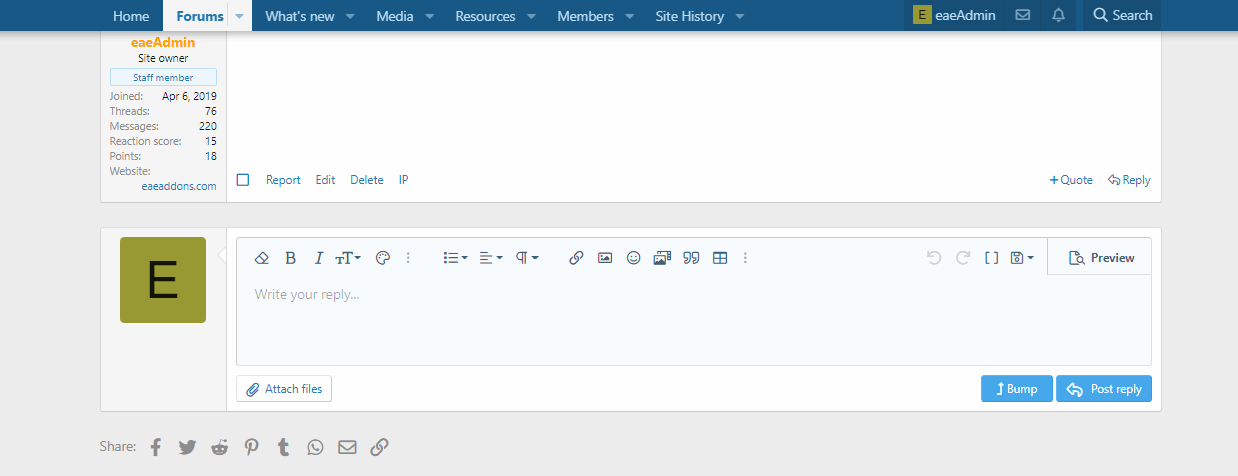The image size is (1238, 476).
Task: Click the eraser remove formatting icon
Action: 262,258
